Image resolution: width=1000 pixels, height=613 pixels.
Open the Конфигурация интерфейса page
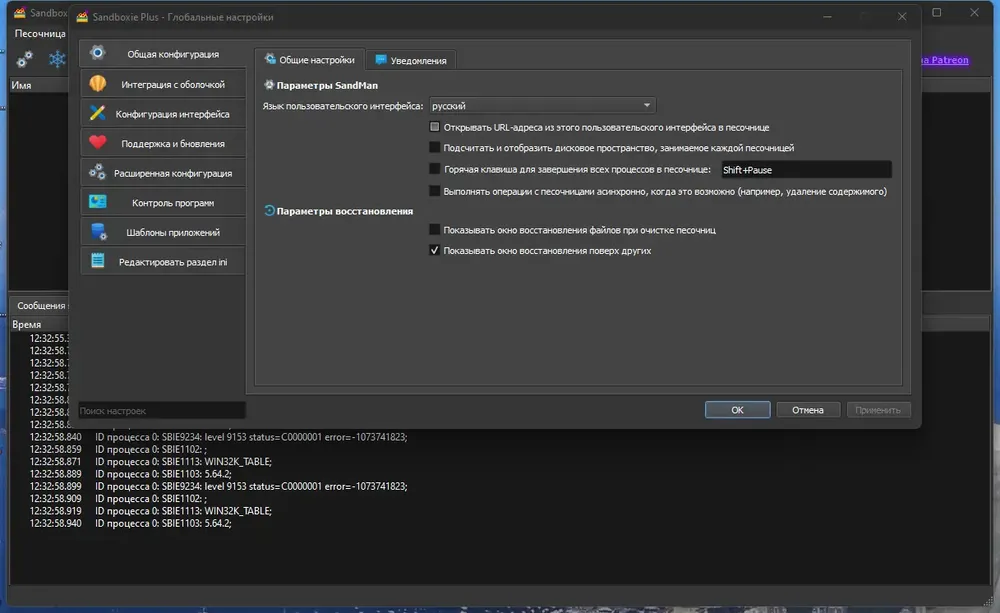tap(163, 114)
